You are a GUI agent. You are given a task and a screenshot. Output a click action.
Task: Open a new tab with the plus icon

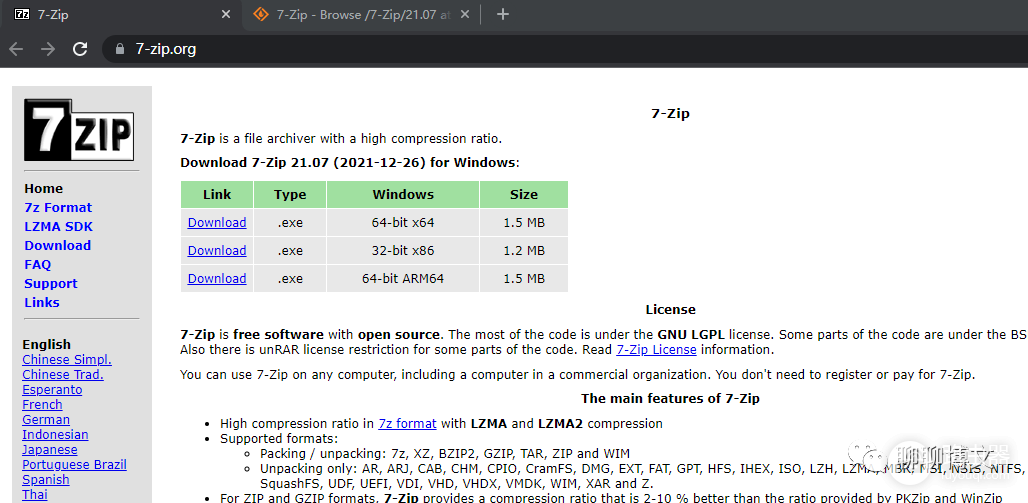[x=503, y=14]
